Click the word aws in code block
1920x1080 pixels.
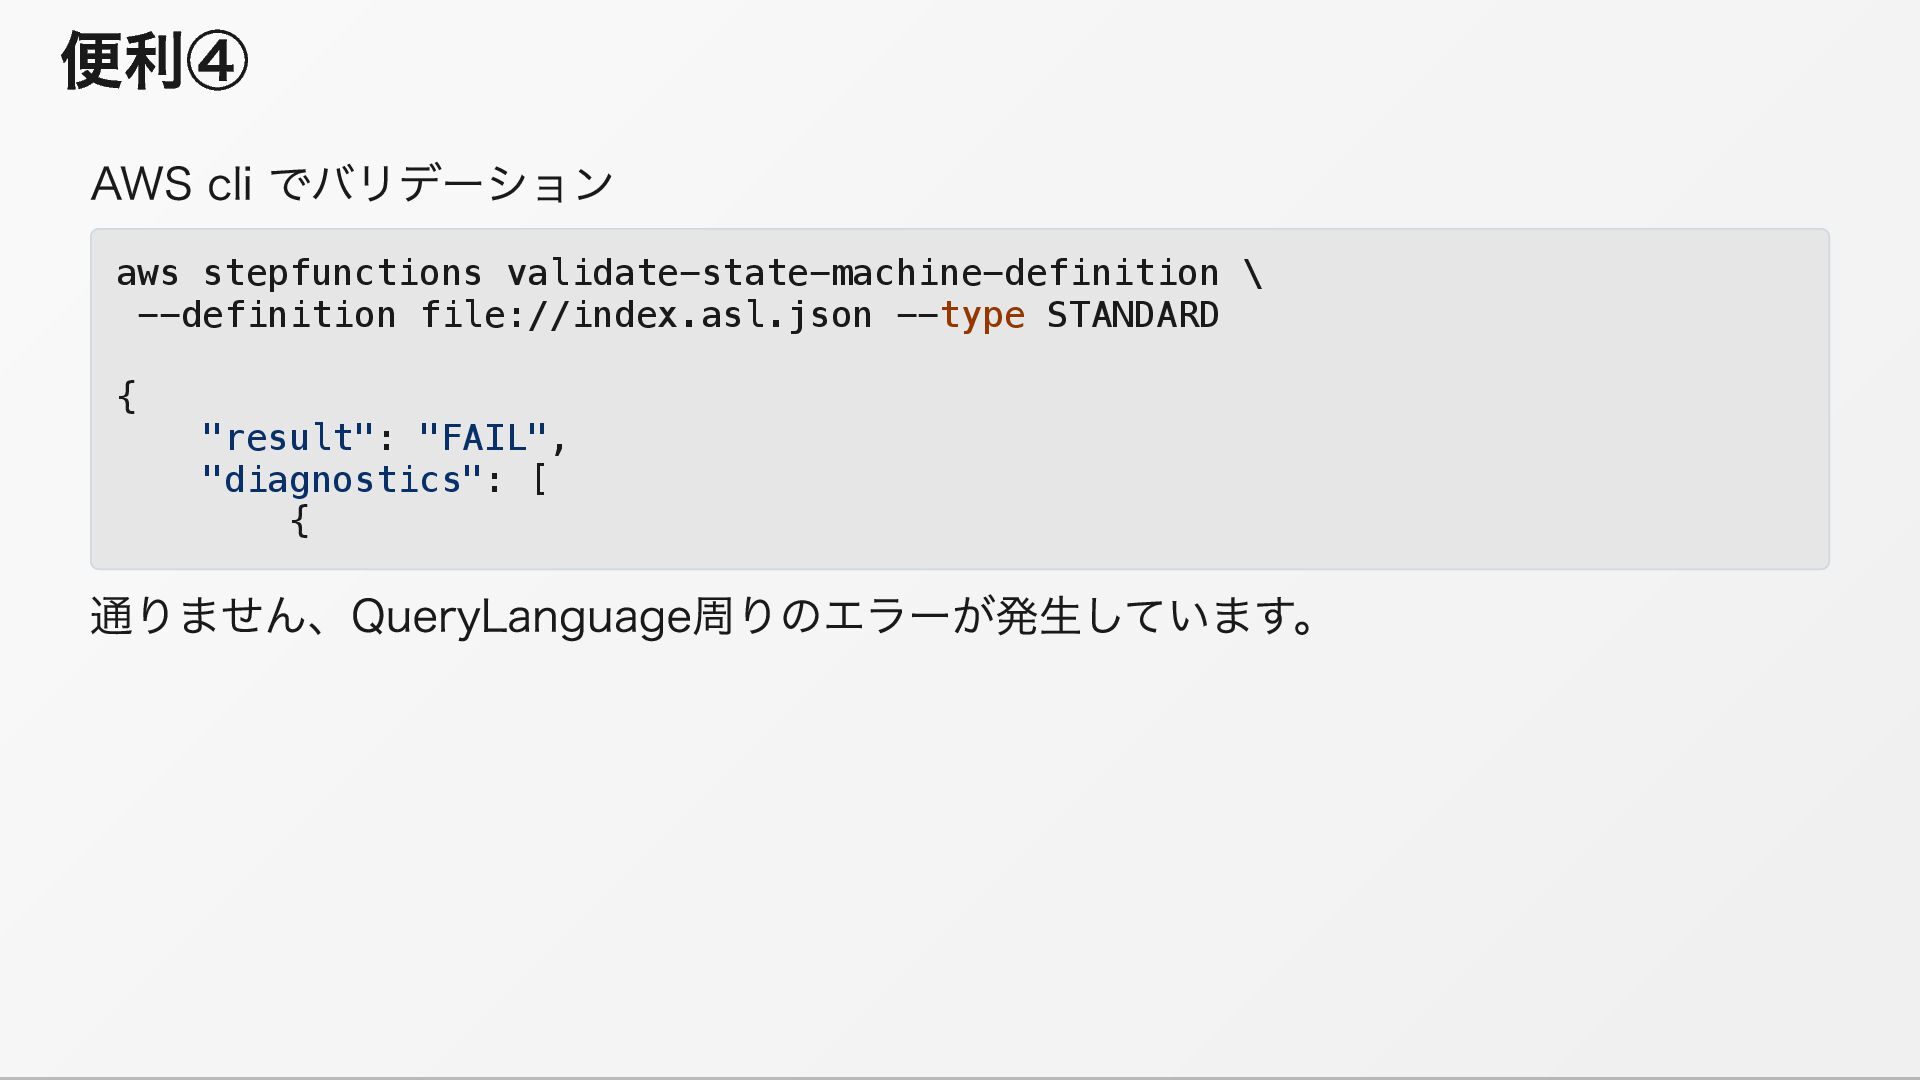pyautogui.click(x=147, y=273)
